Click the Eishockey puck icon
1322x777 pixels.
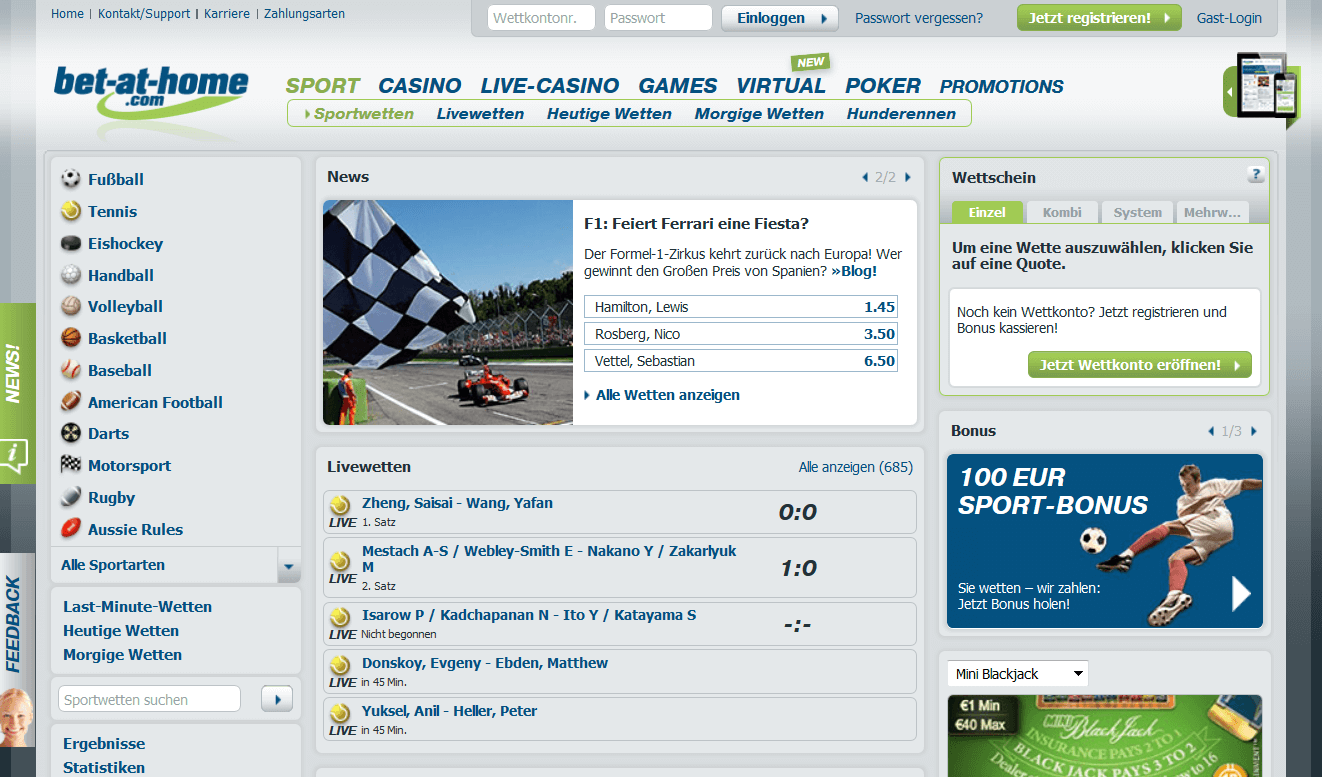click(x=71, y=243)
